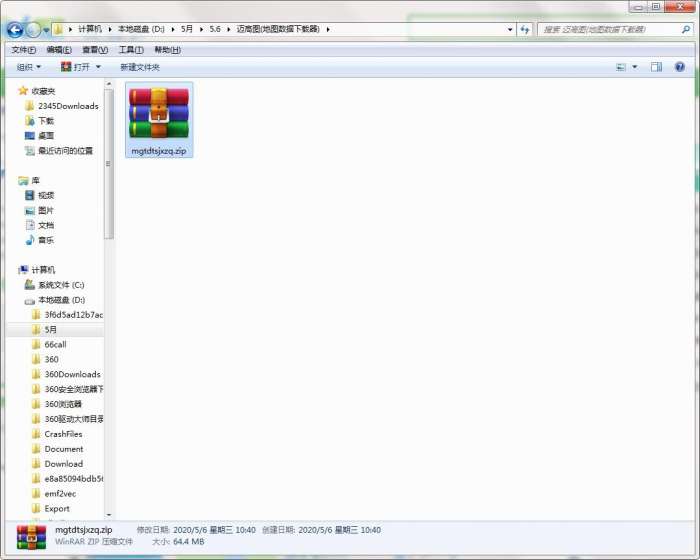
Task: Go forward with the Forward arrow button
Action: click(x=33, y=30)
